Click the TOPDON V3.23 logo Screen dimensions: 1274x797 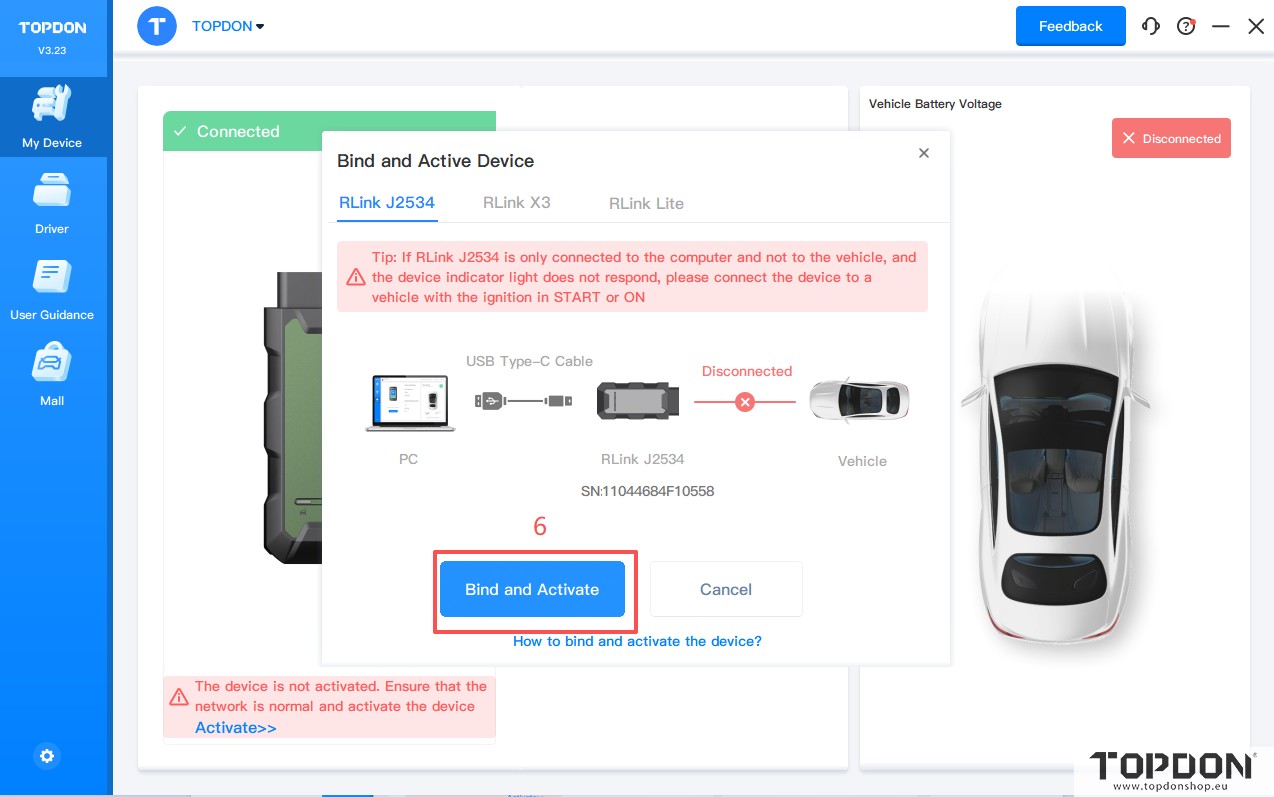click(x=53, y=37)
